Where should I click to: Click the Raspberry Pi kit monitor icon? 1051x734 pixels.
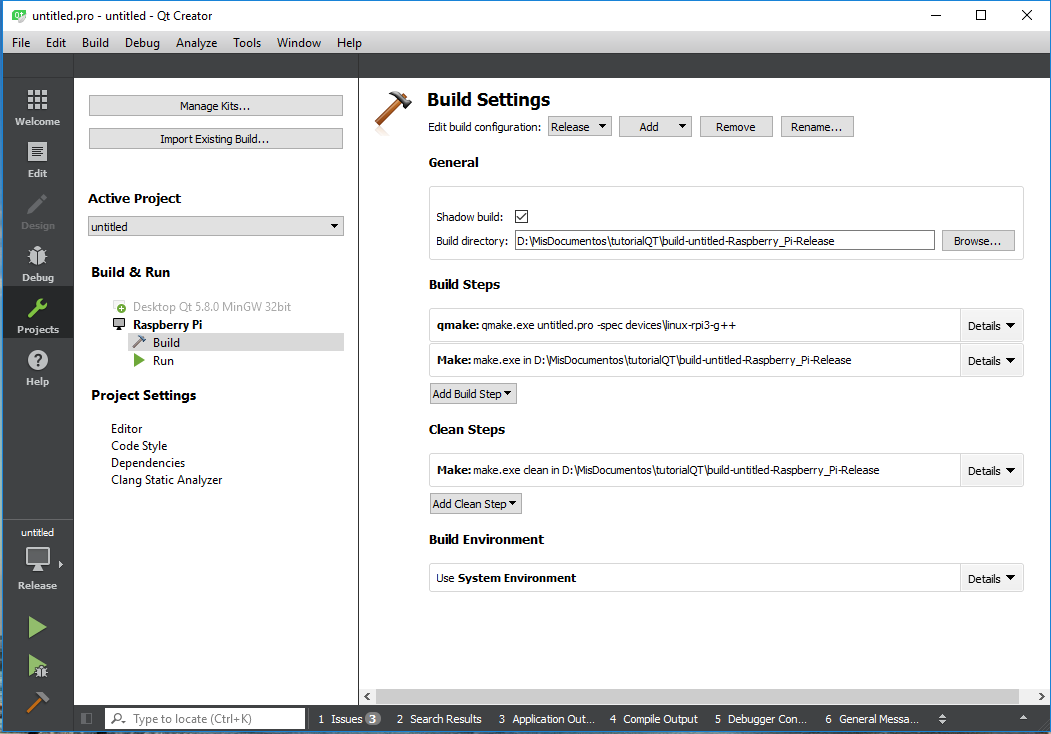(119, 324)
